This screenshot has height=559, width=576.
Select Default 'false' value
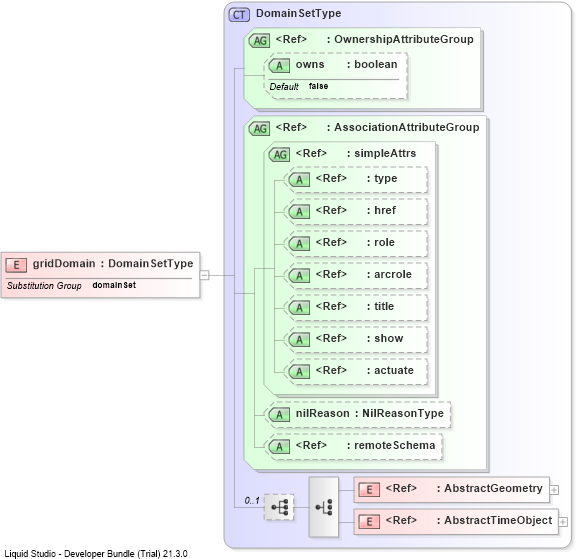click(x=318, y=86)
